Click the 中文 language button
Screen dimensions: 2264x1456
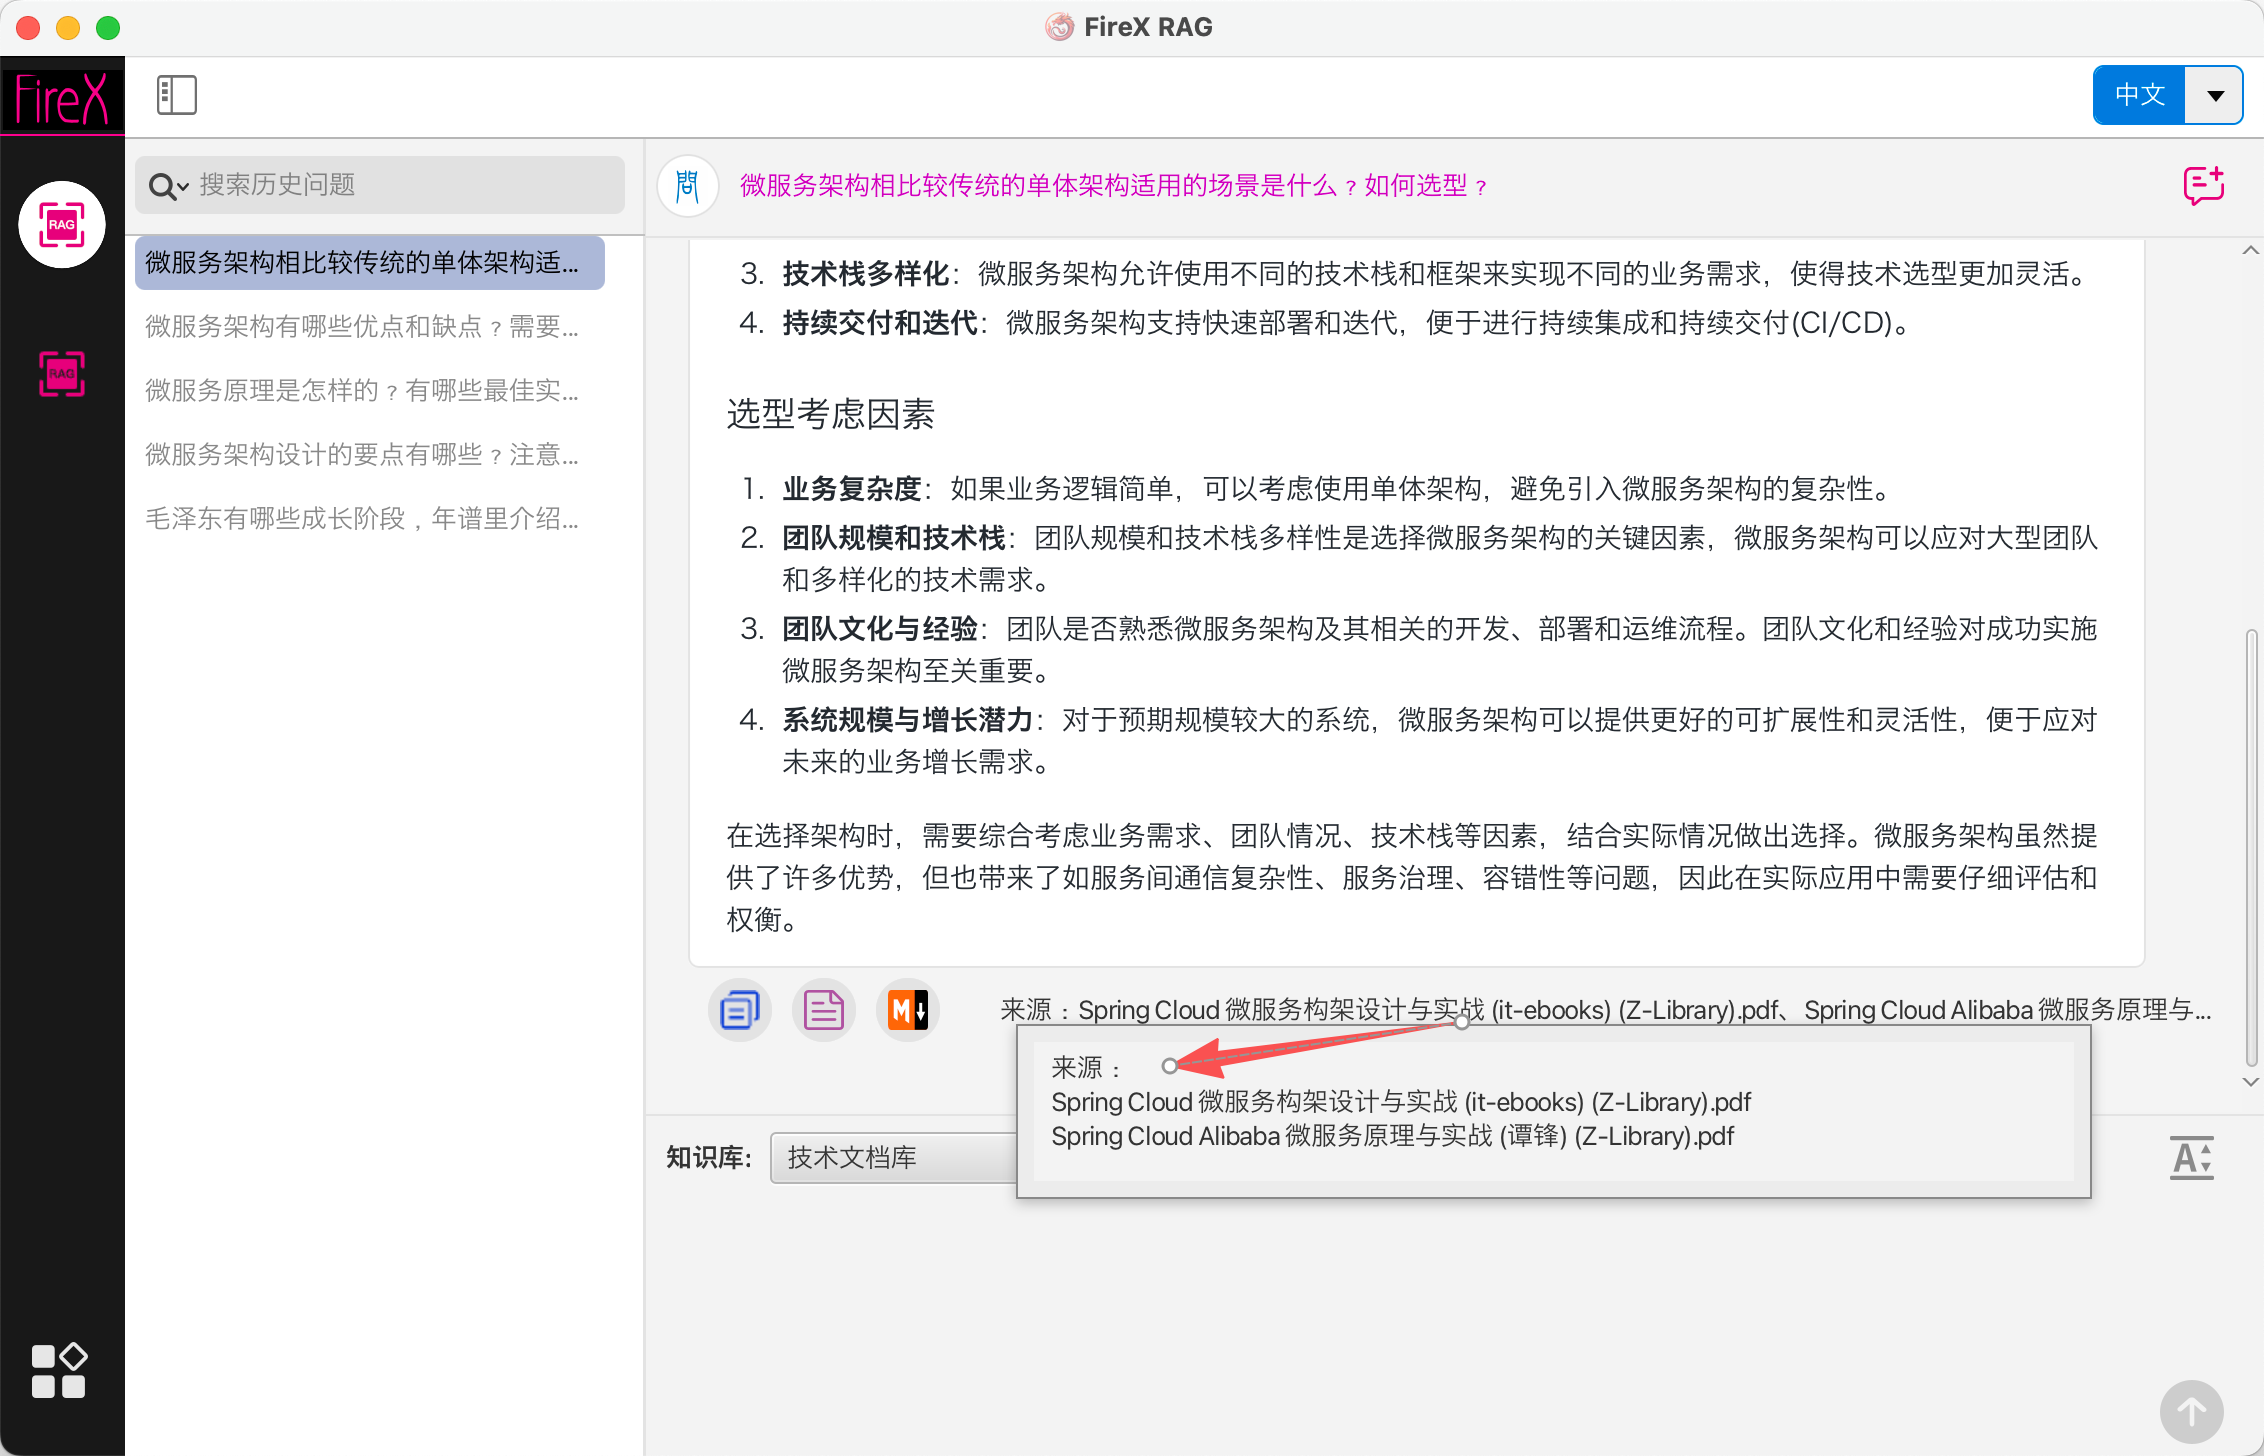tap(2140, 96)
